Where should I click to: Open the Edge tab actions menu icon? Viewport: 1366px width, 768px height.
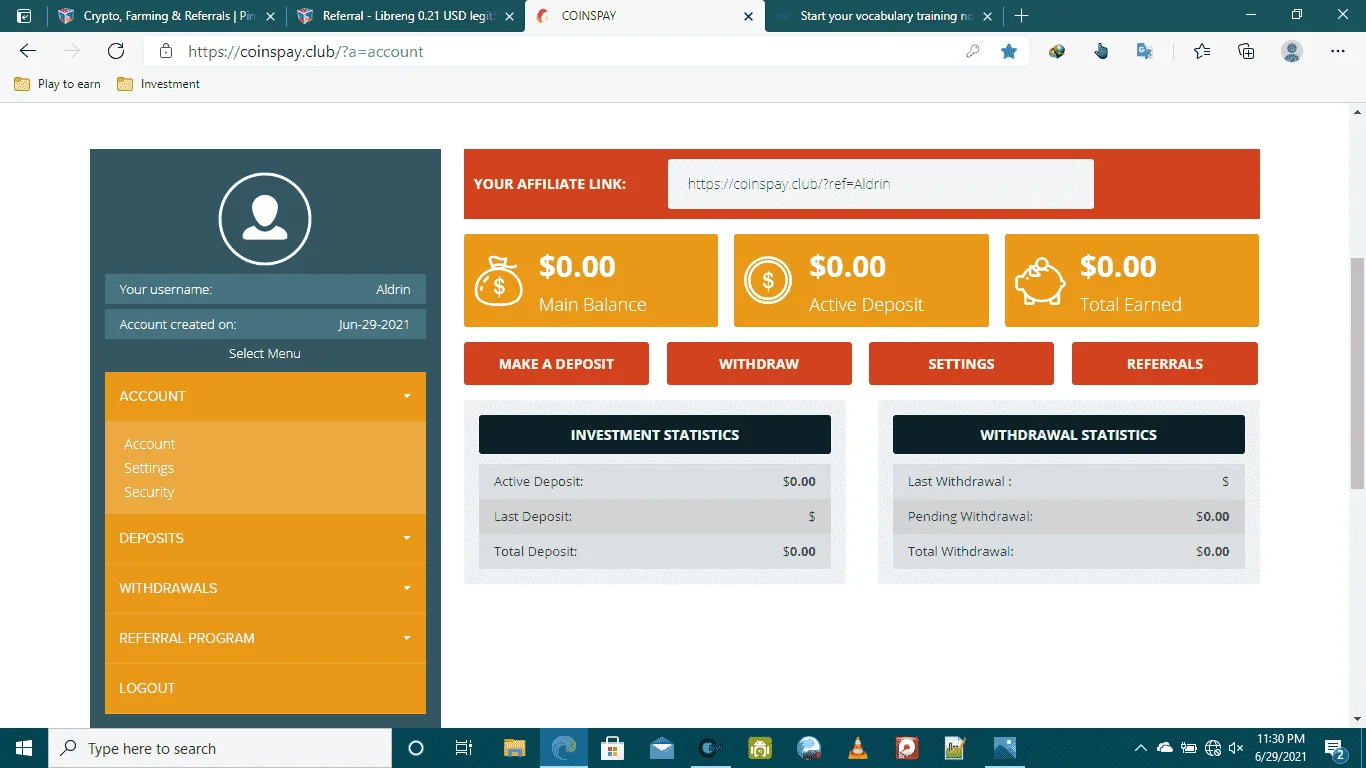pyautogui.click(x=24, y=16)
